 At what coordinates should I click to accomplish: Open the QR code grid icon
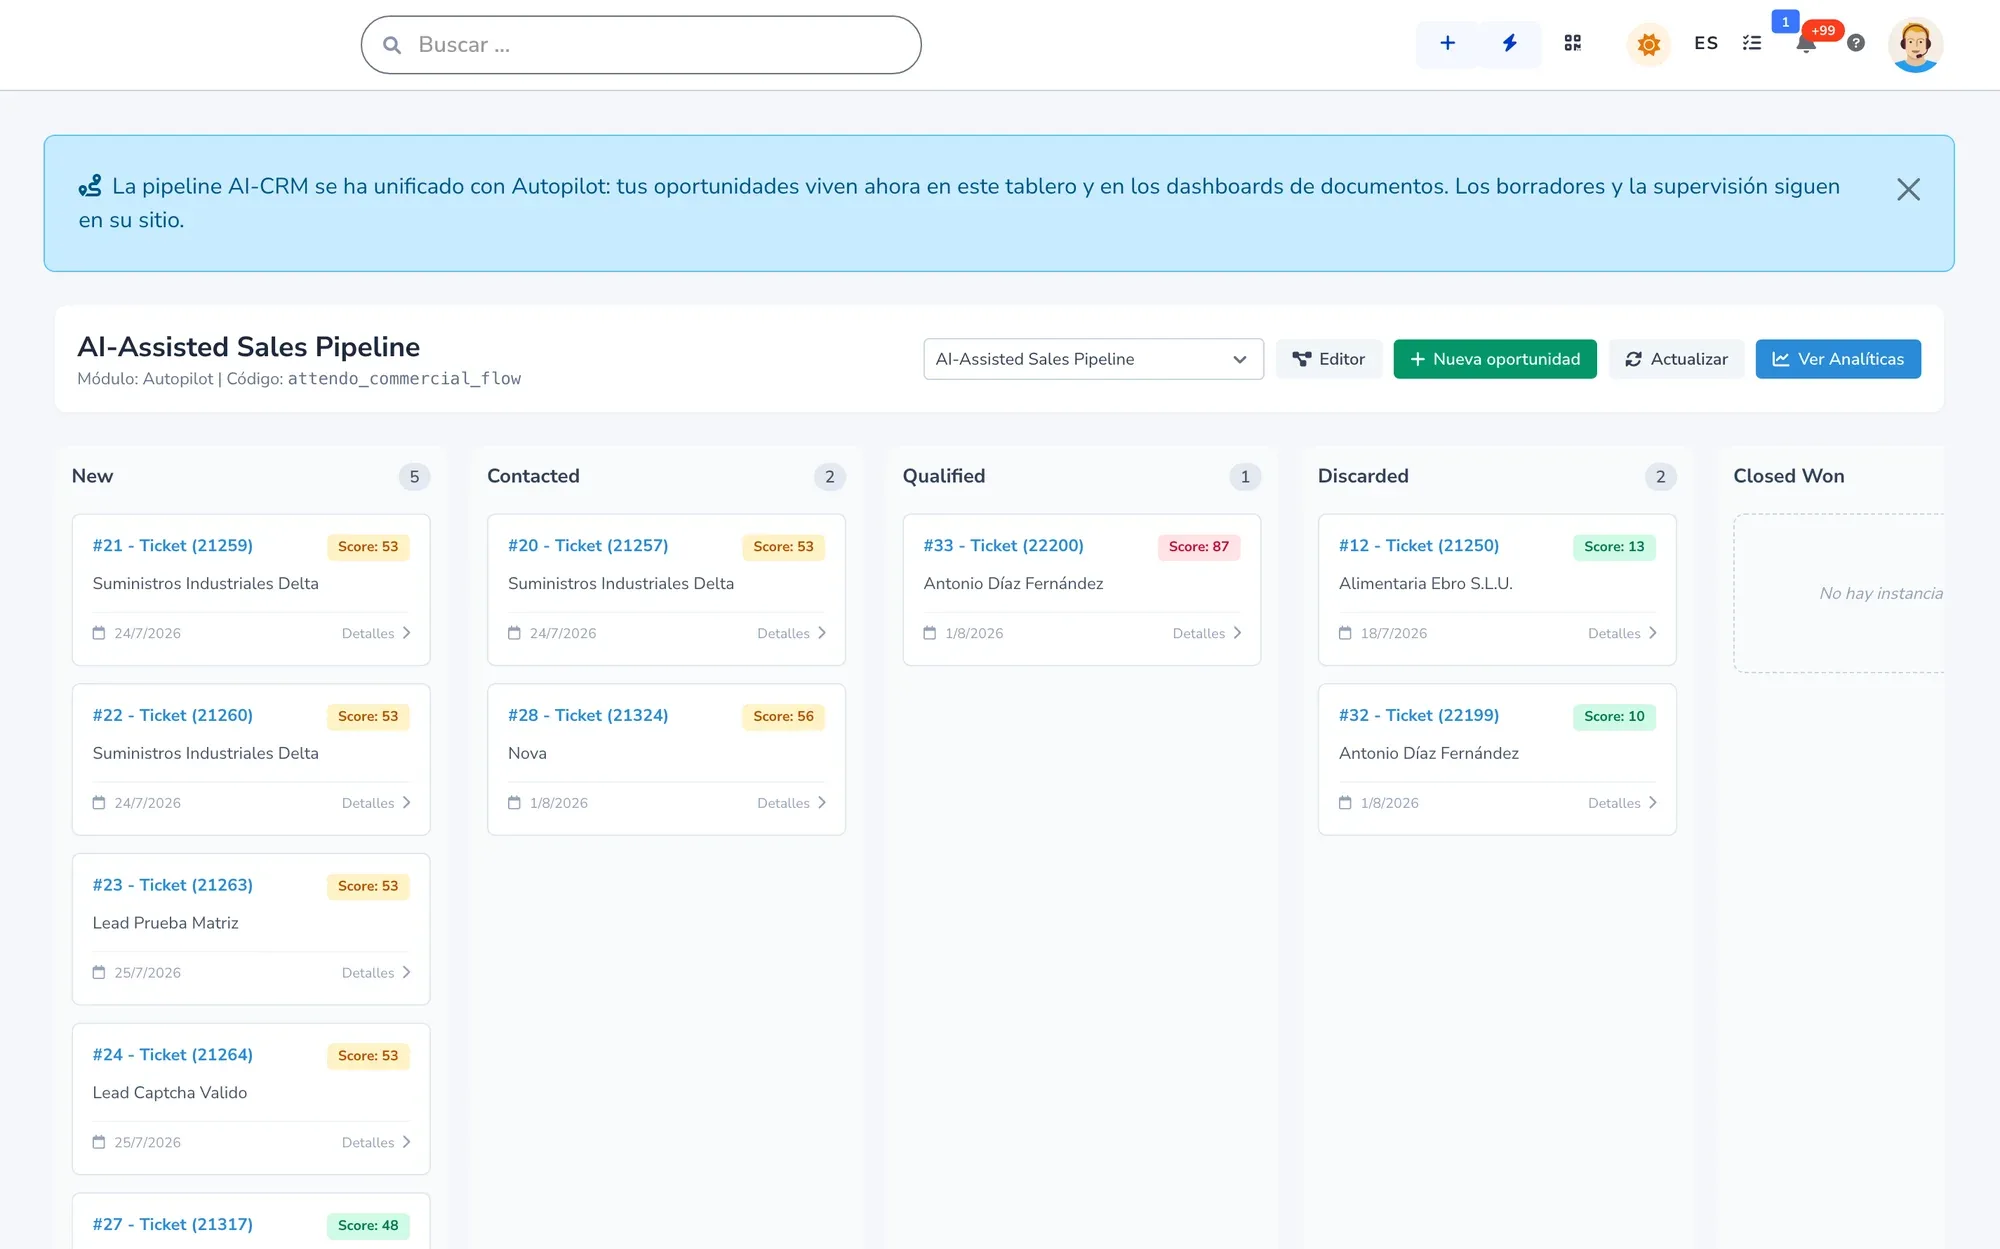pyautogui.click(x=1573, y=43)
